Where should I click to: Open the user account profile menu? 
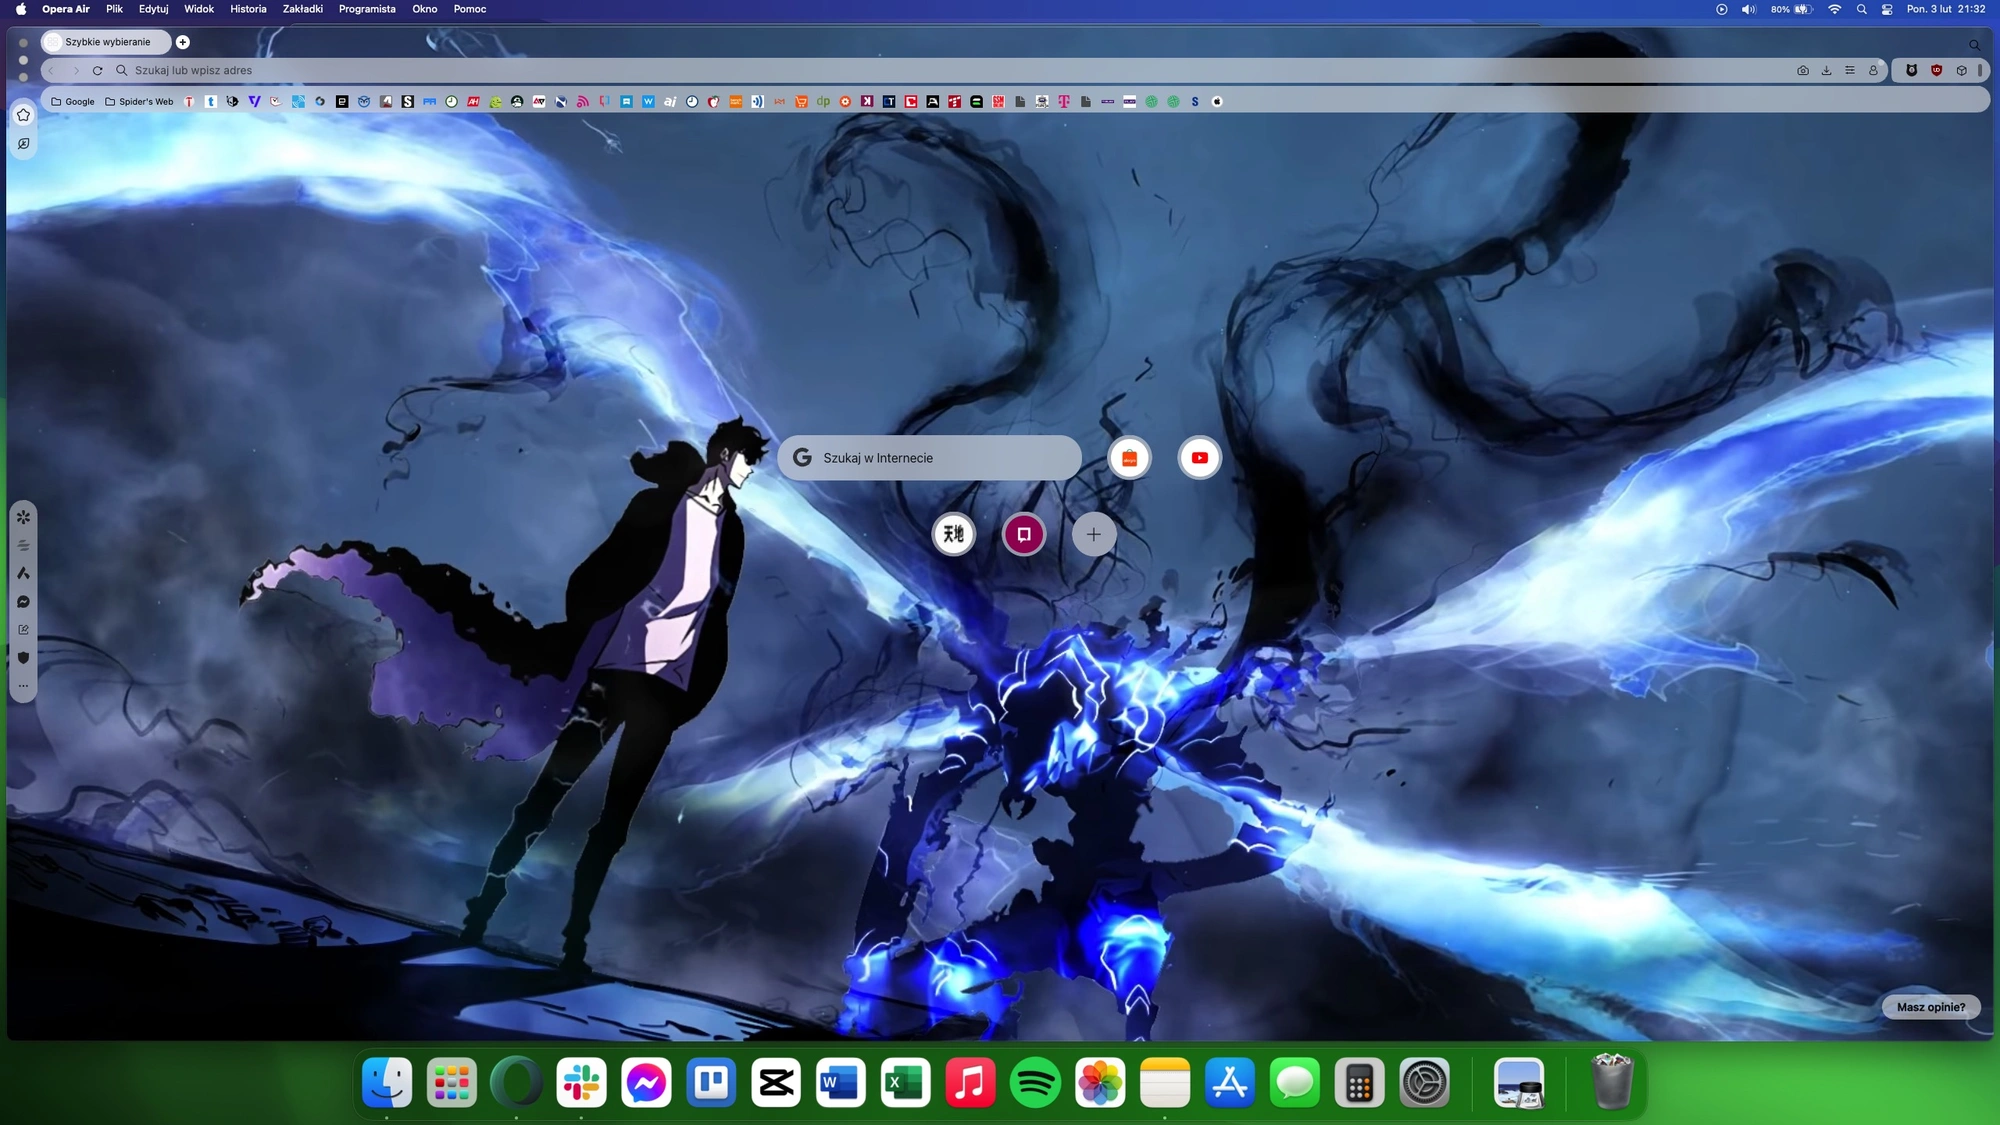[1874, 71]
